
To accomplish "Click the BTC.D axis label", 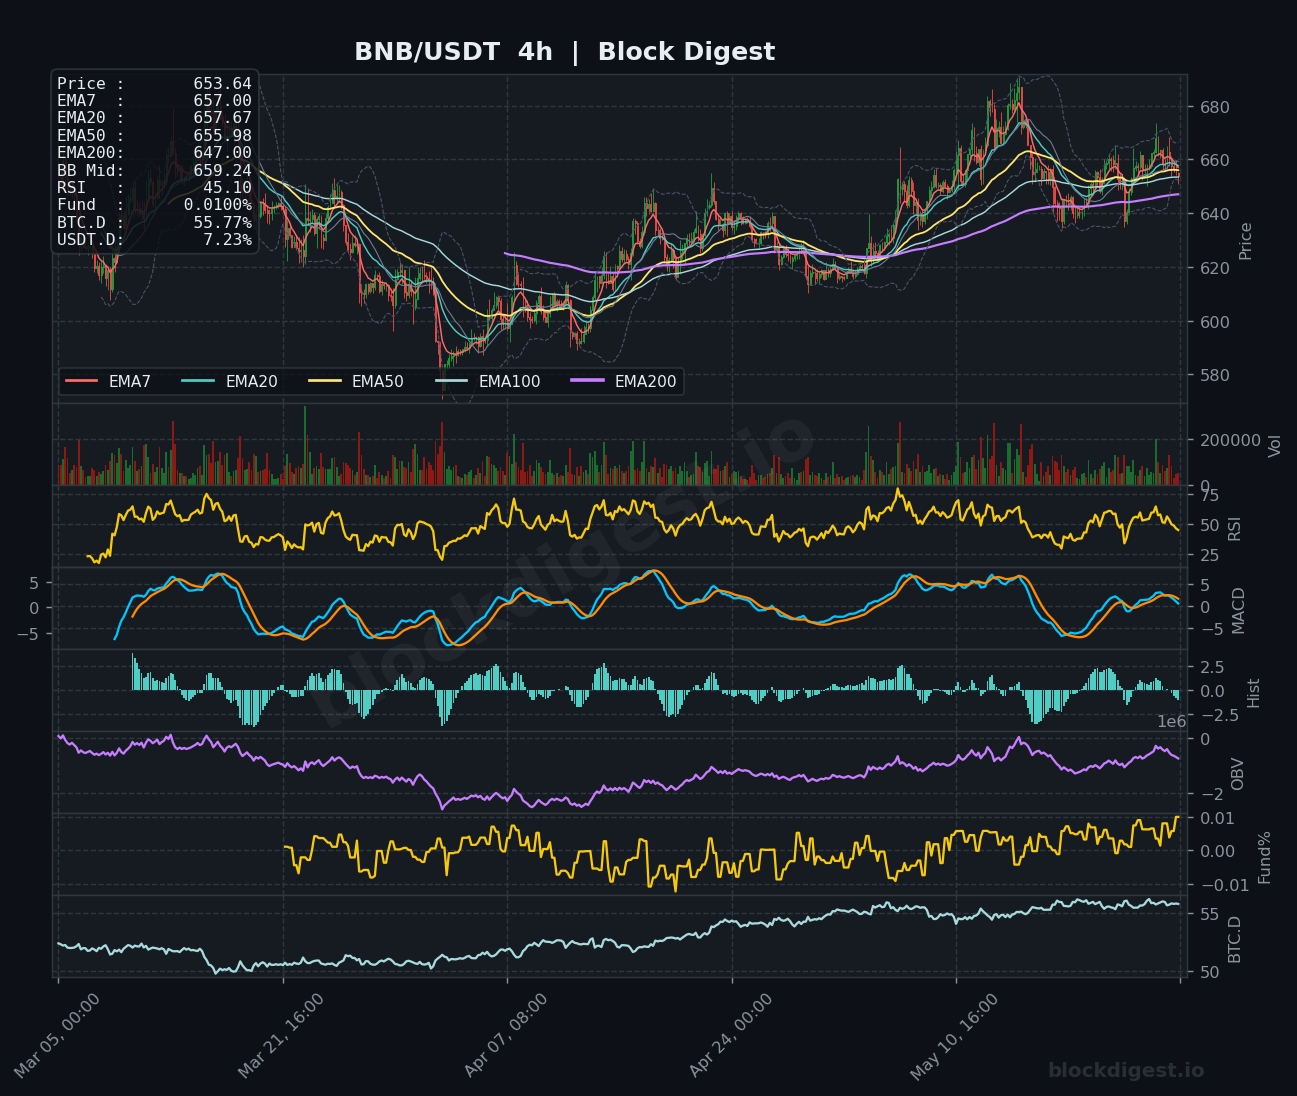I will (1234, 939).
